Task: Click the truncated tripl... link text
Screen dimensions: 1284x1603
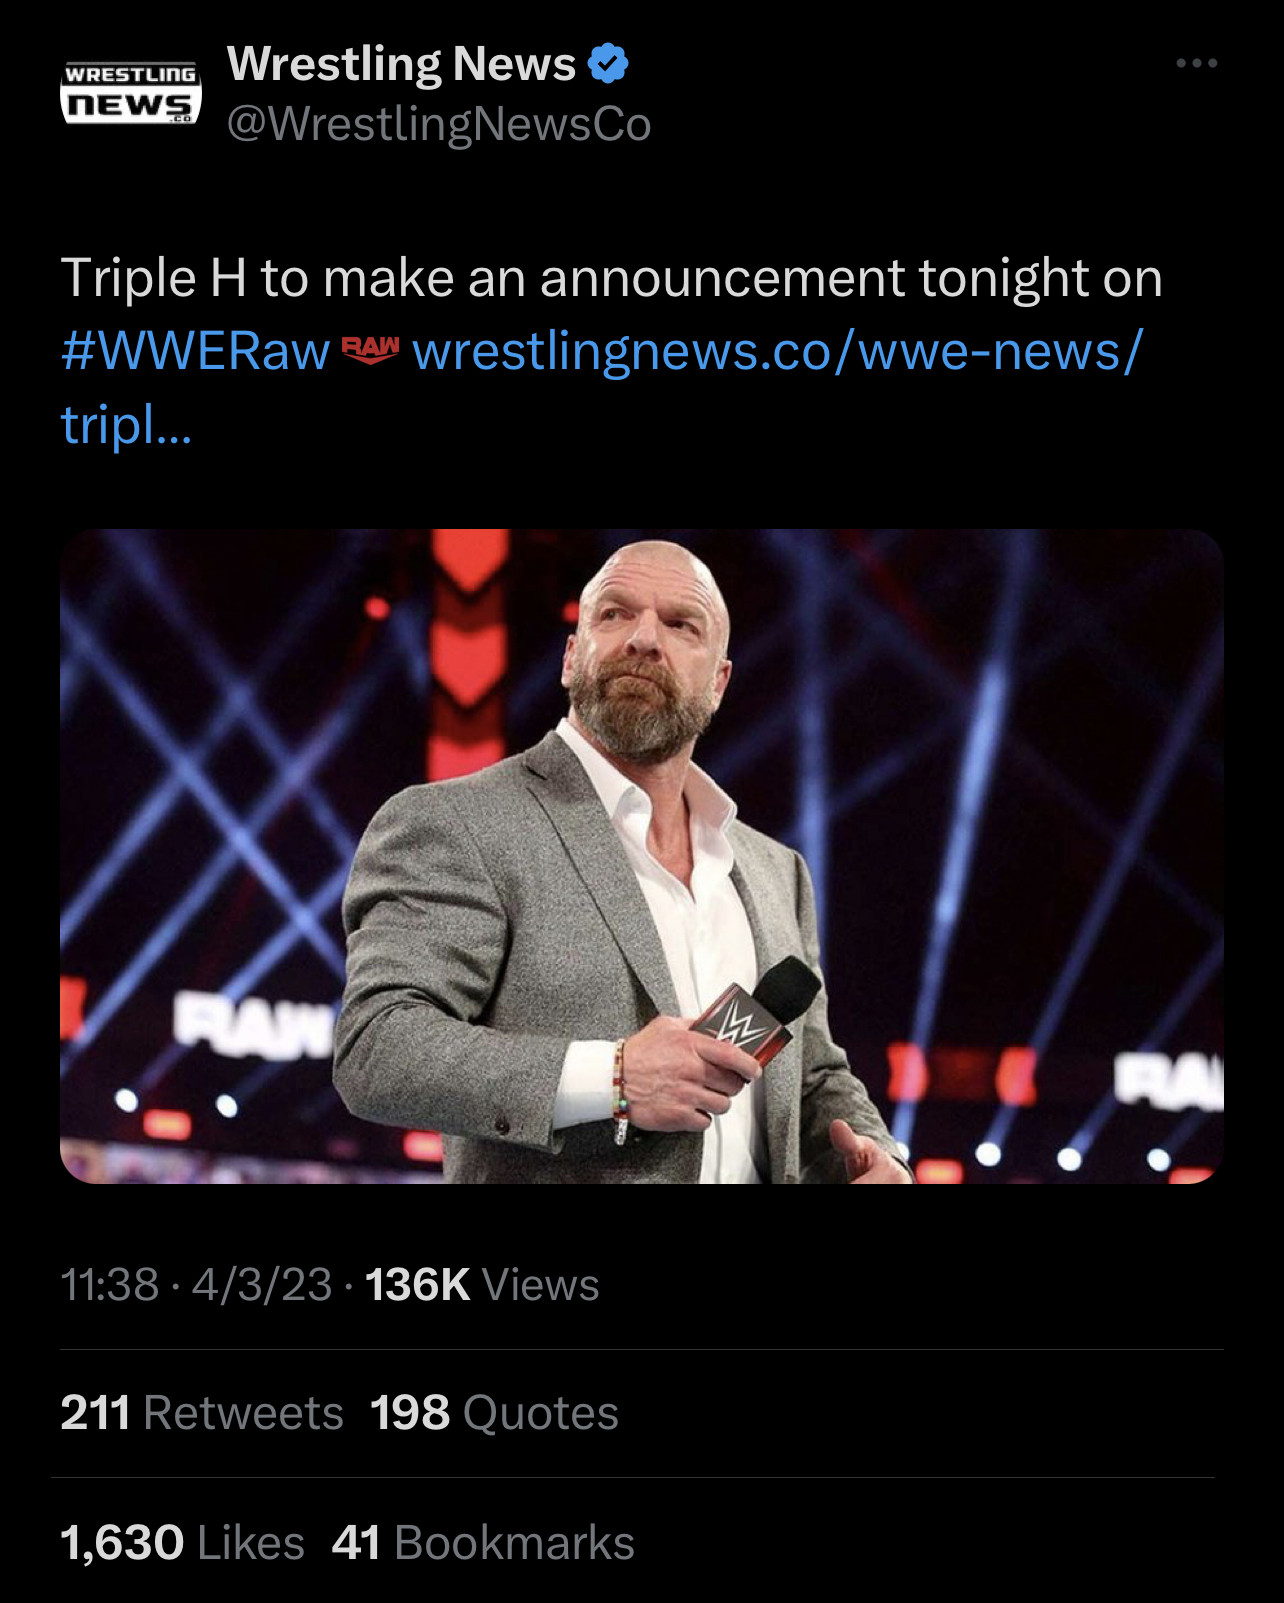Action: click(125, 424)
